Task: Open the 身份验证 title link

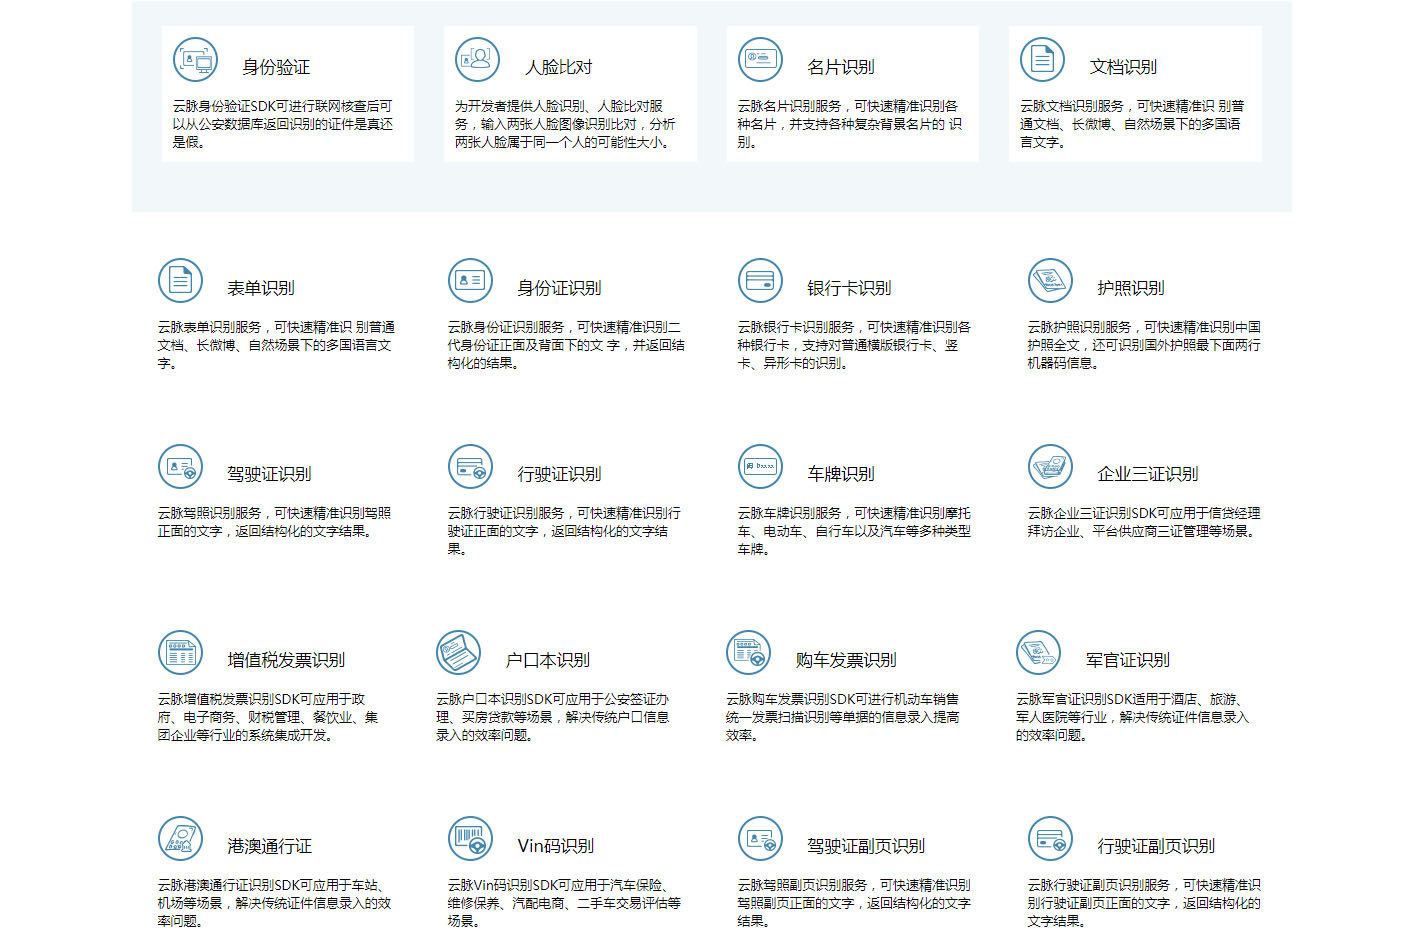Action: coord(276,67)
